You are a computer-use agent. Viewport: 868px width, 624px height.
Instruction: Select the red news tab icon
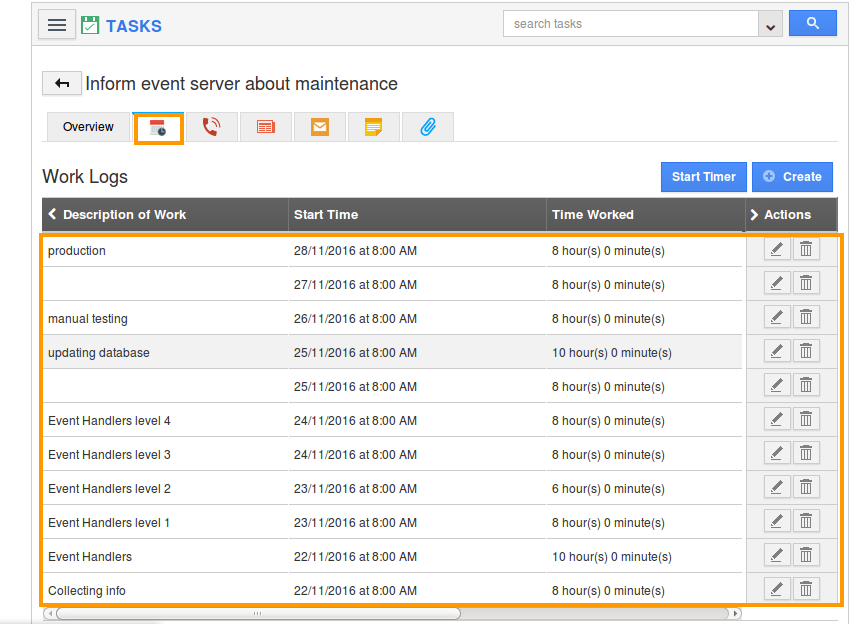(265, 127)
